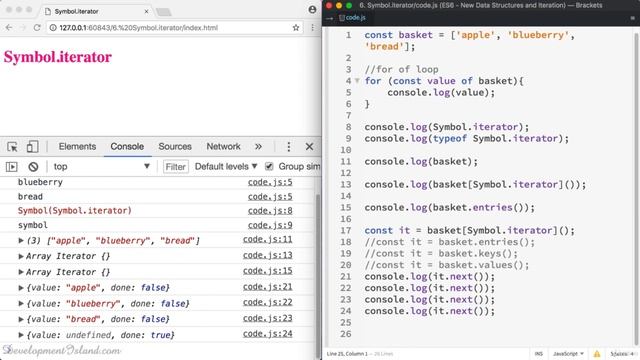
Task: Click code.js file icon in Brackets tab
Action: pos(342,18)
